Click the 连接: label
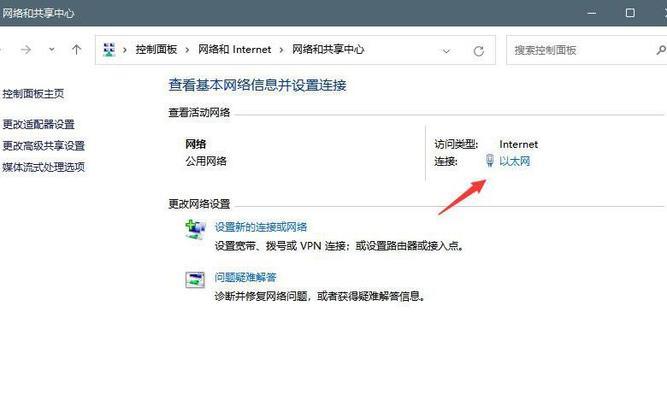Image resolution: width=667 pixels, height=400 pixels. pyautogui.click(x=446, y=162)
